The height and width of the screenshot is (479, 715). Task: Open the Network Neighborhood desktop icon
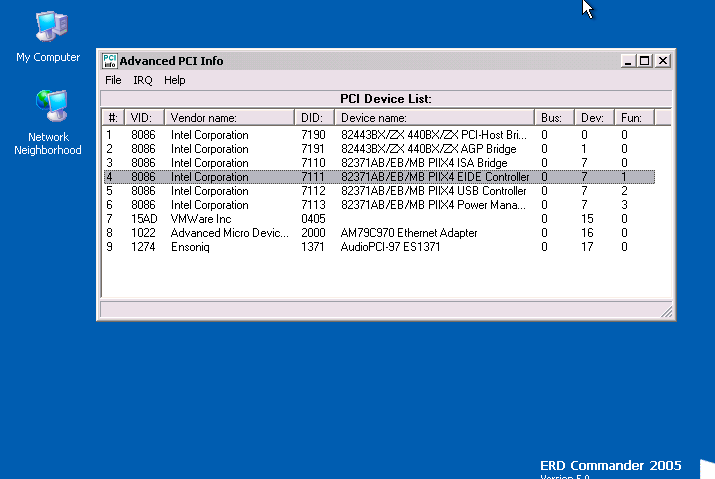(x=48, y=123)
